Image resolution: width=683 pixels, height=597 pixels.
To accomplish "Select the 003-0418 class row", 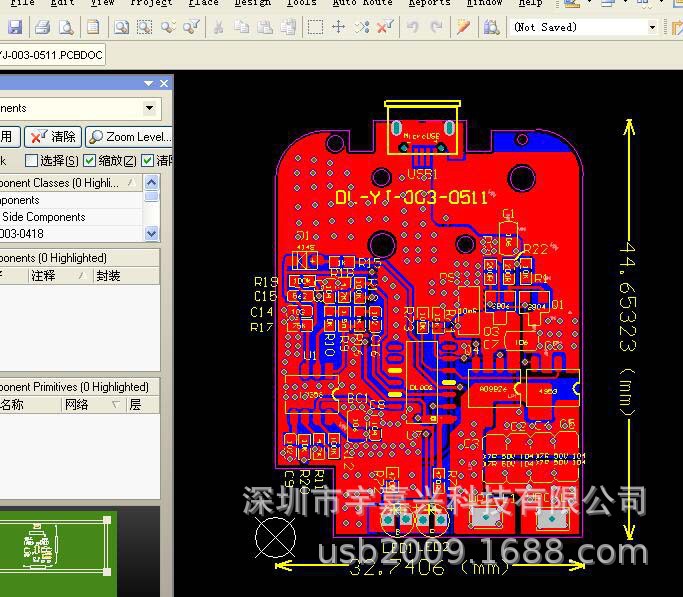I will 71,234.
